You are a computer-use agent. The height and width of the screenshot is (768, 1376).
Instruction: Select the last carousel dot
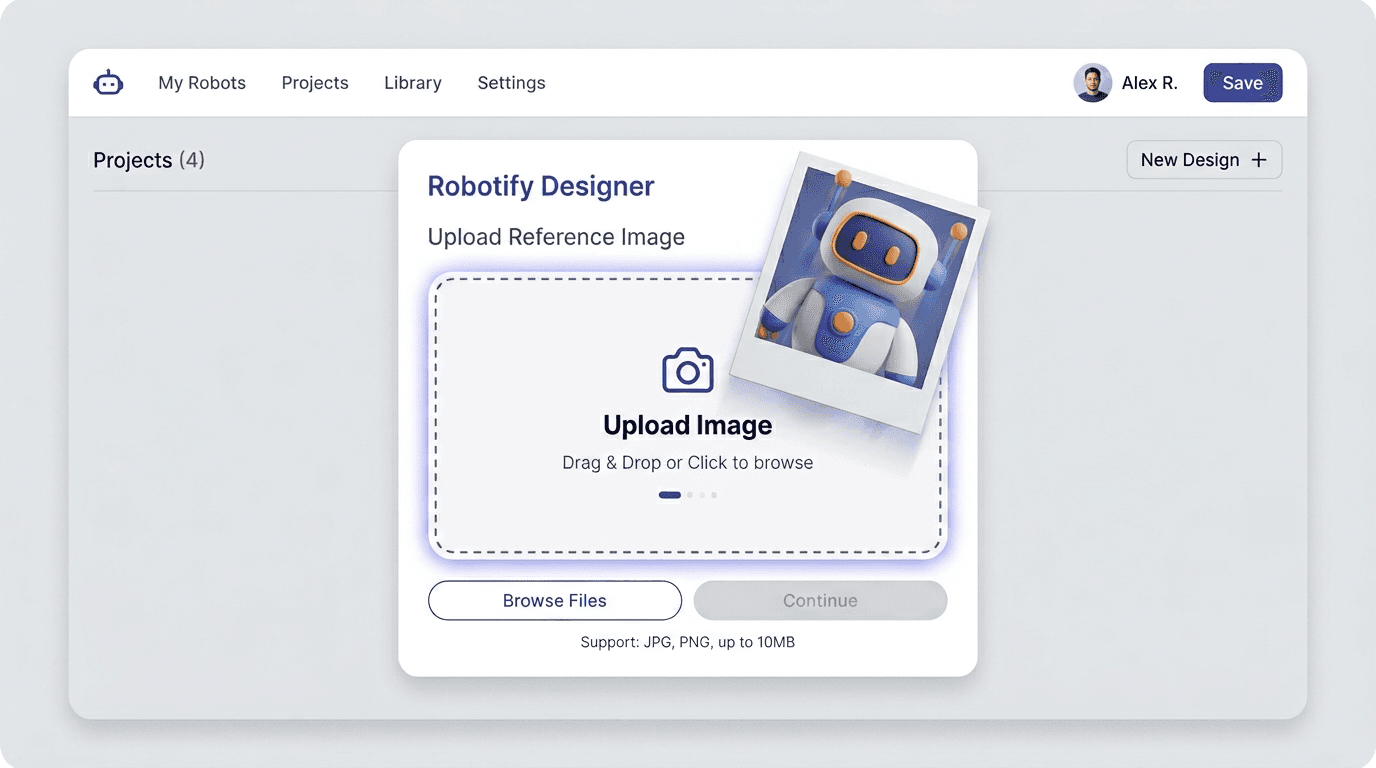713,494
